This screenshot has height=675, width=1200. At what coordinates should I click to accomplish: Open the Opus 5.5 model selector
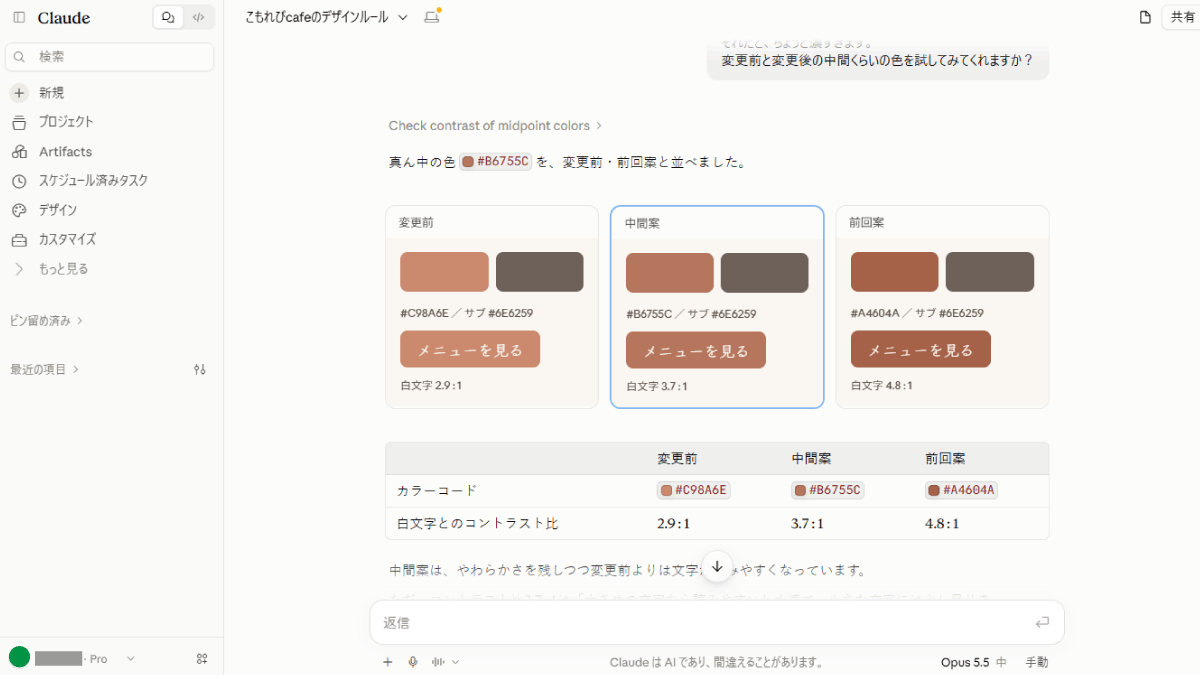(974, 662)
